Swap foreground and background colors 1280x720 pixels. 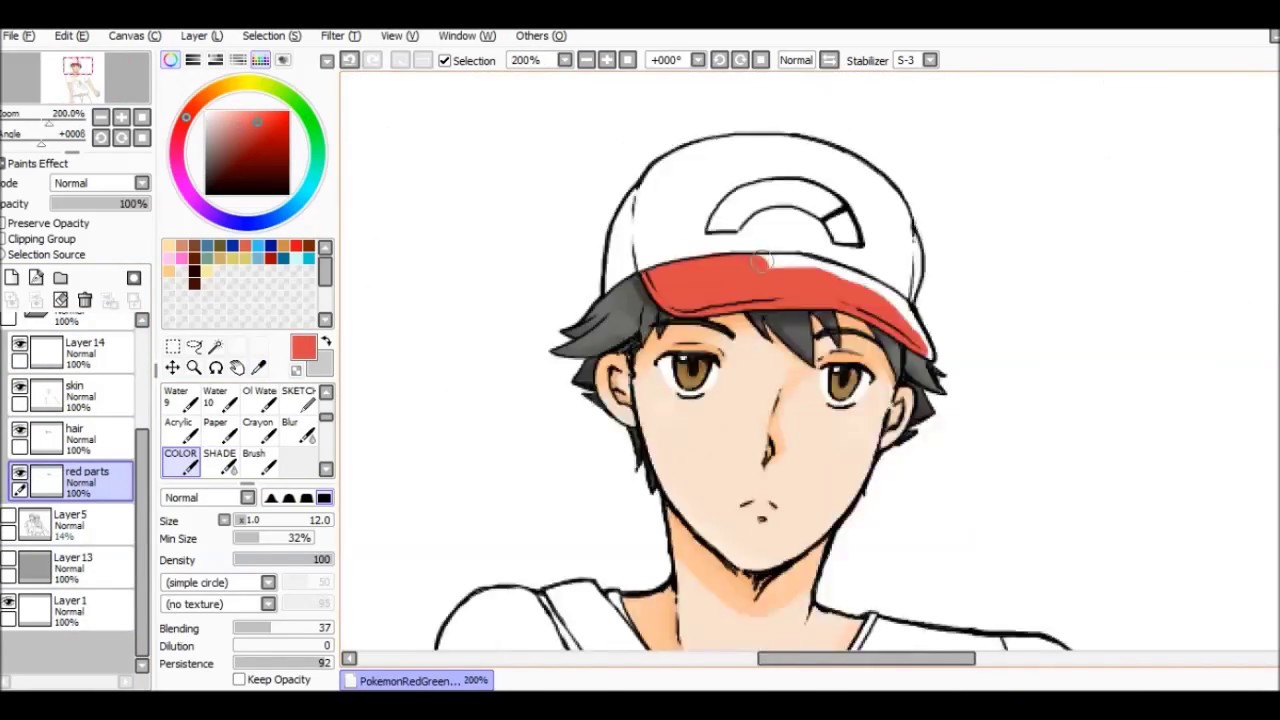click(325, 342)
